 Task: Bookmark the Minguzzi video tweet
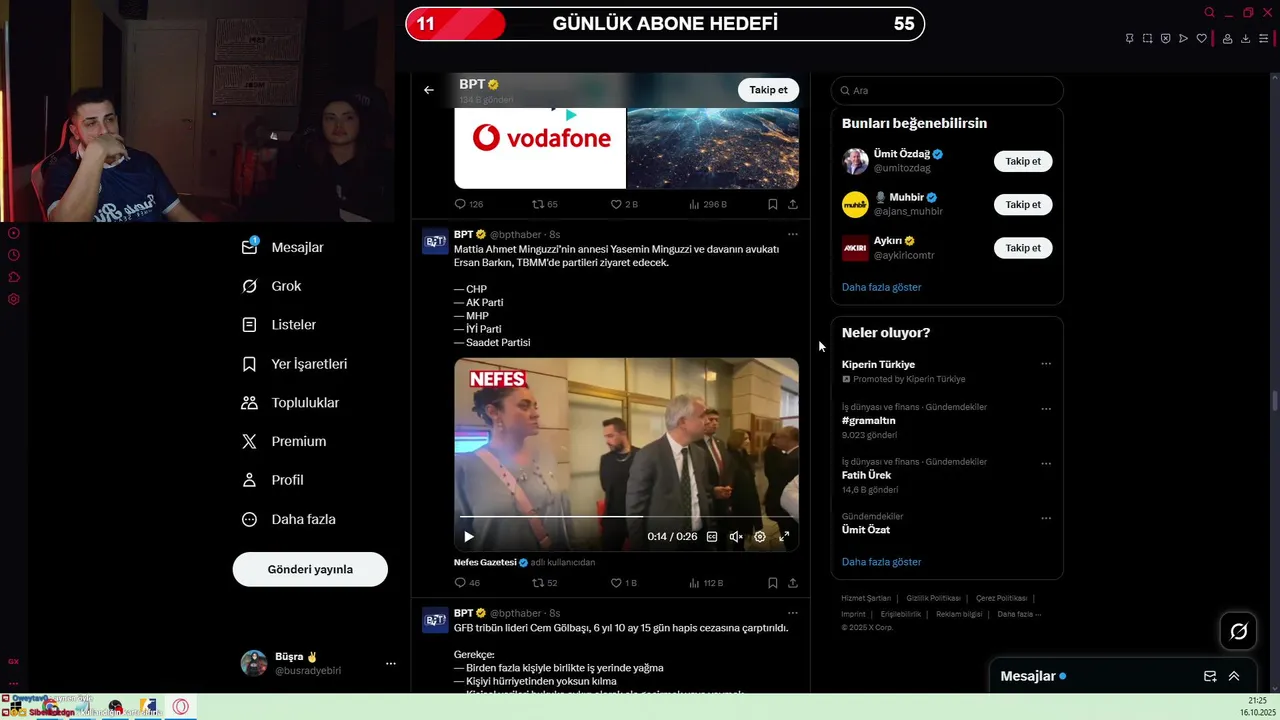click(773, 583)
